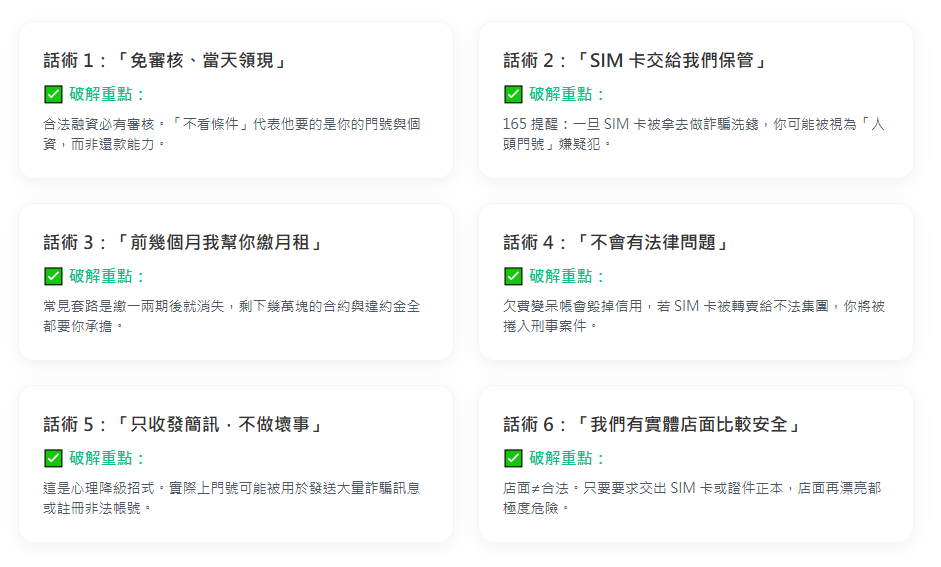Image resolution: width=941 pixels, height=567 pixels.
Task: Click the heading 話術 4：「不會有法律問題」
Action: [617, 243]
